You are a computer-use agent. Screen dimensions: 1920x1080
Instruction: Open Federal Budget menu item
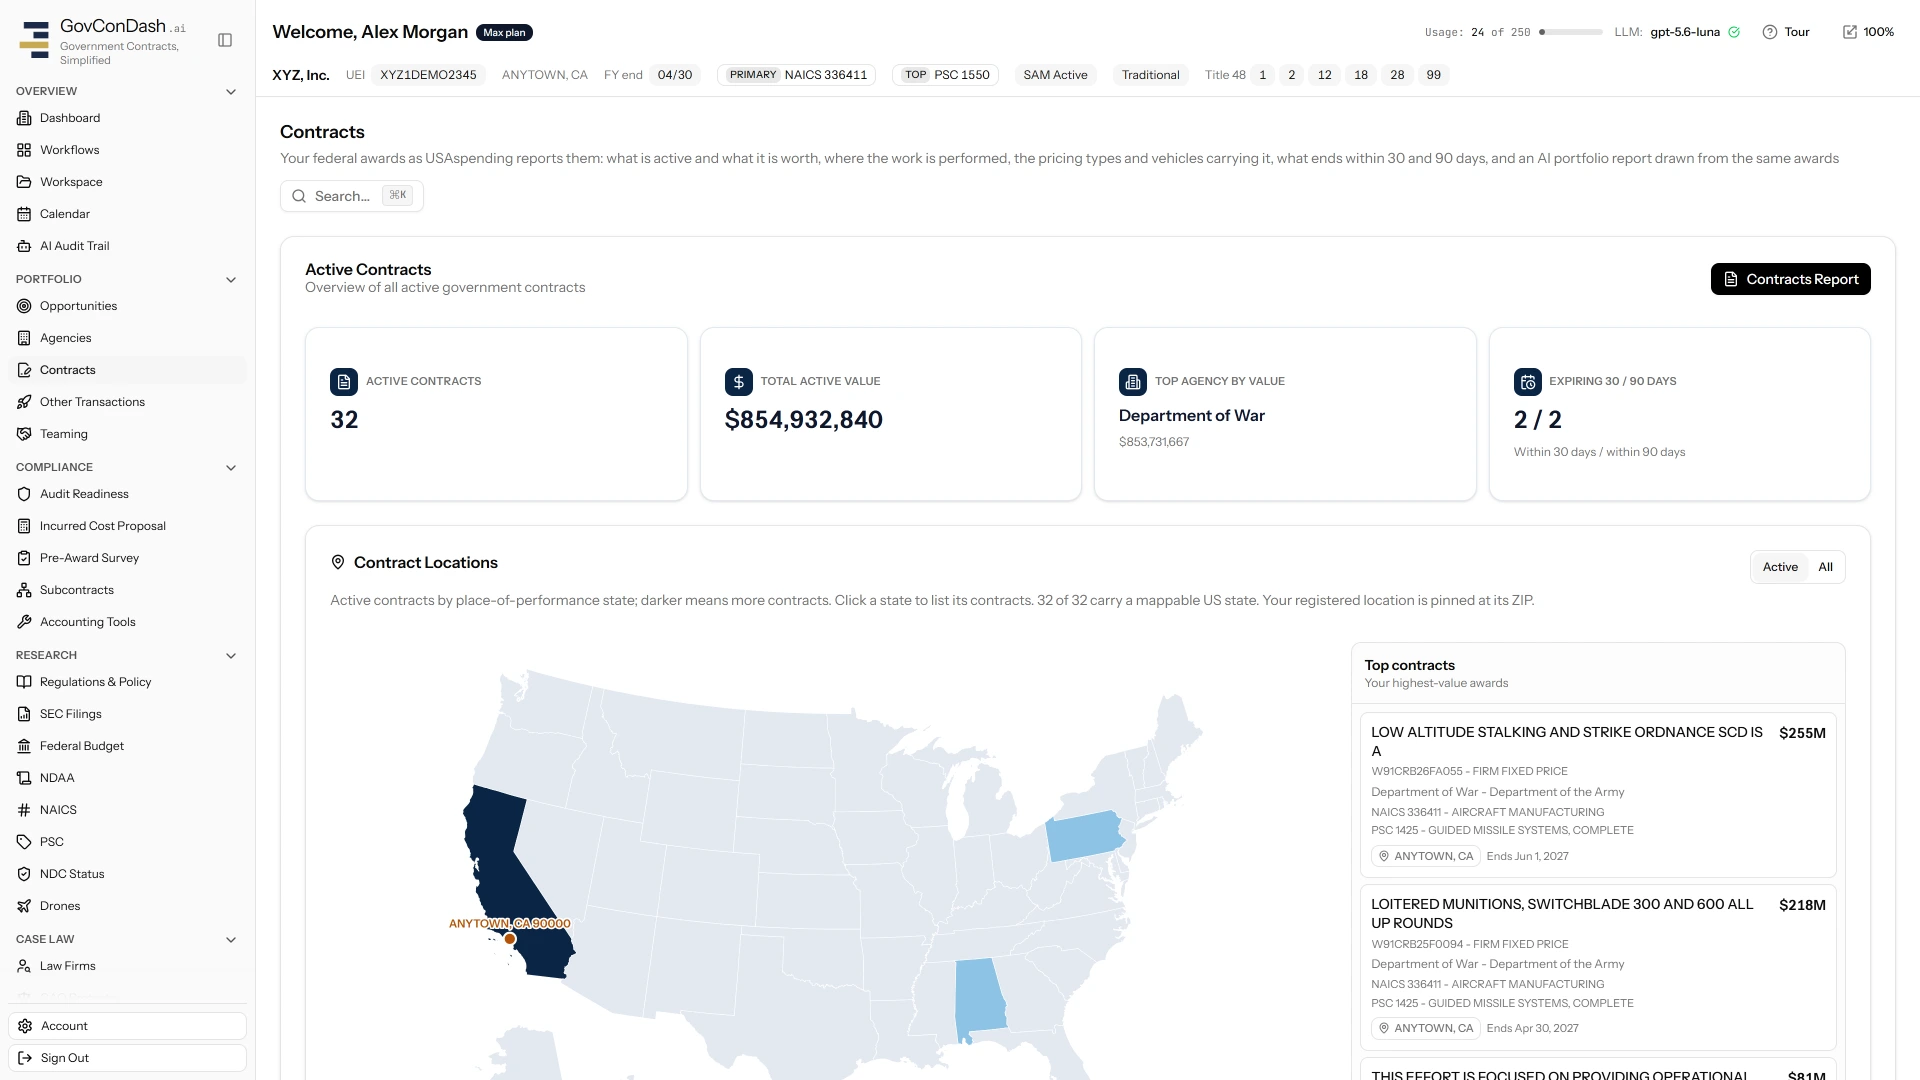point(127,746)
